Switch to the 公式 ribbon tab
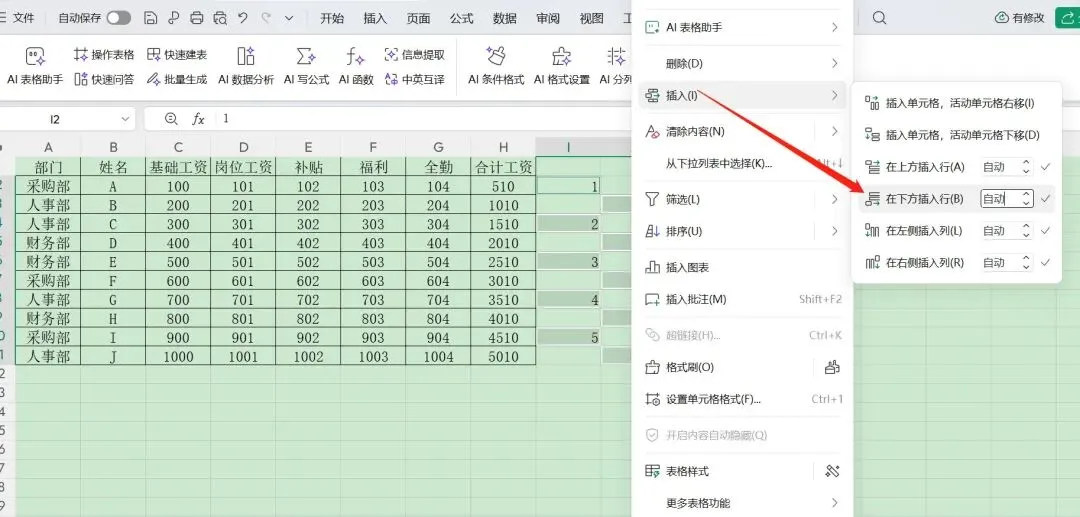 point(461,19)
